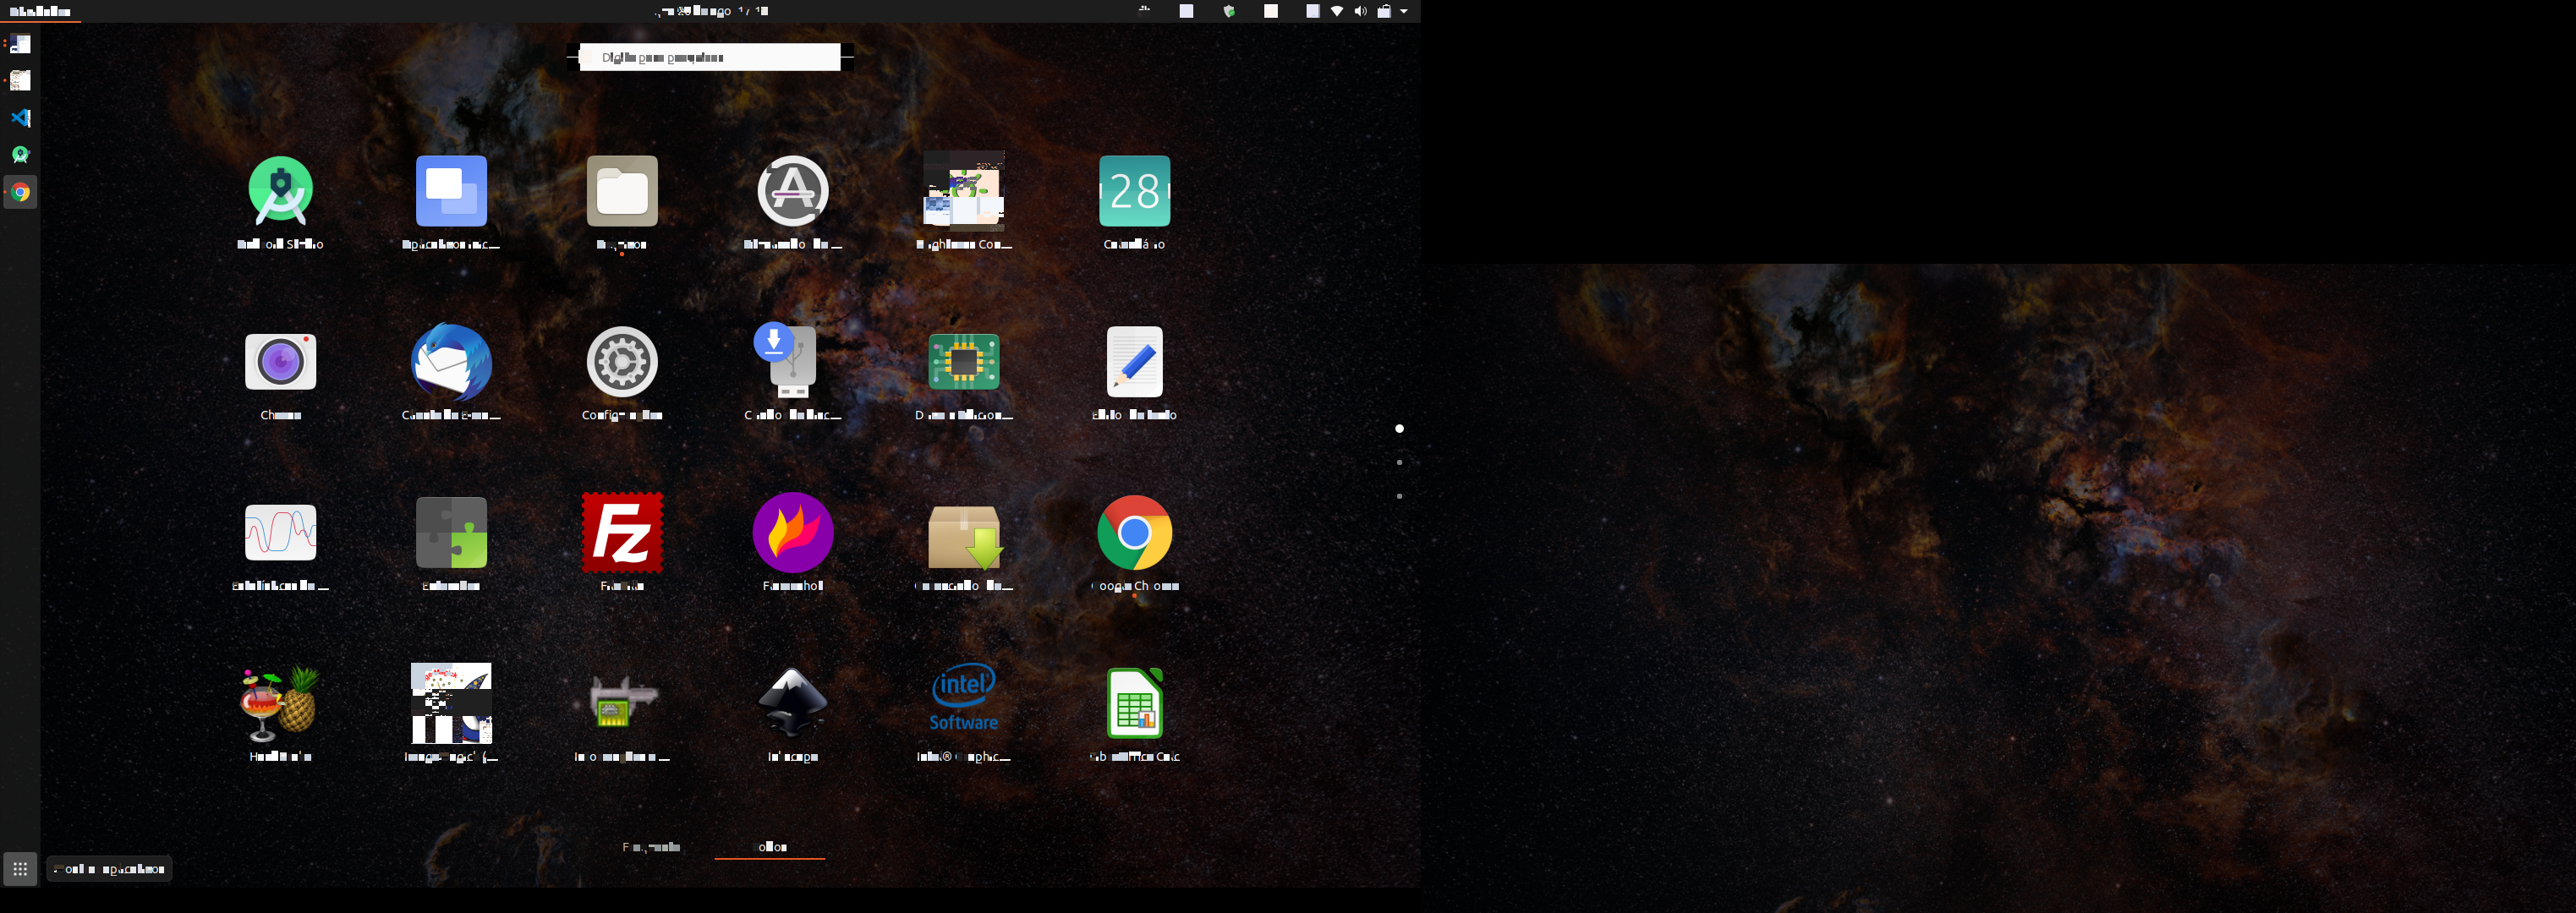This screenshot has height=913, width=2576.
Task: Select the All apps tab
Action: point(770,847)
